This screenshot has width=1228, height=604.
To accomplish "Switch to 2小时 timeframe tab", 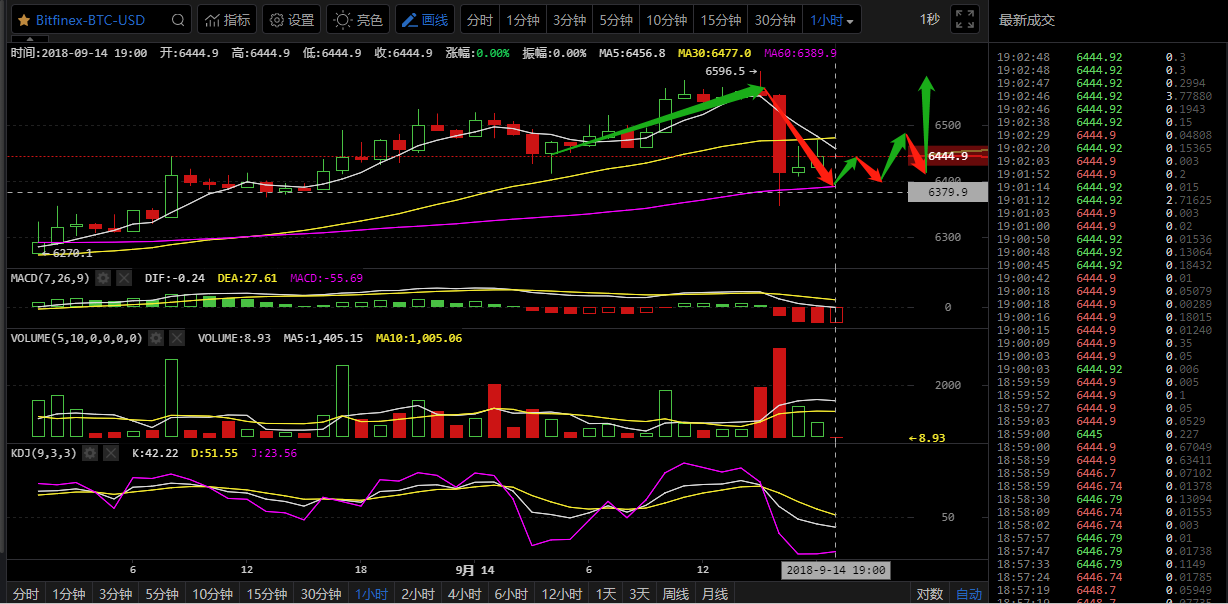I will [419, 594].
